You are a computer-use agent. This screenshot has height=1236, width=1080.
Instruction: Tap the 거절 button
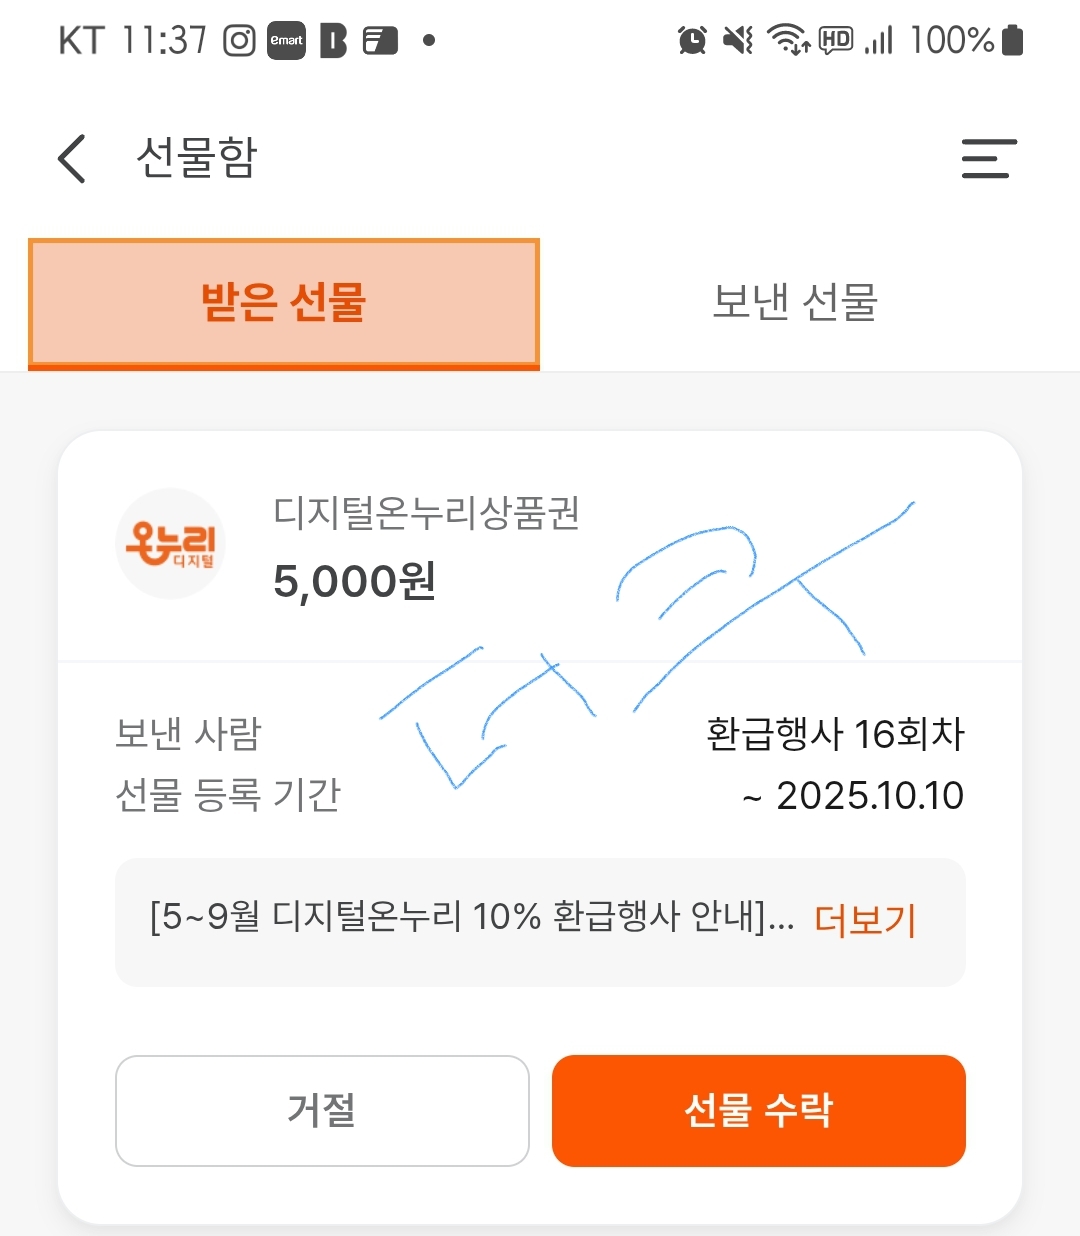click(x=322, y=1110)
